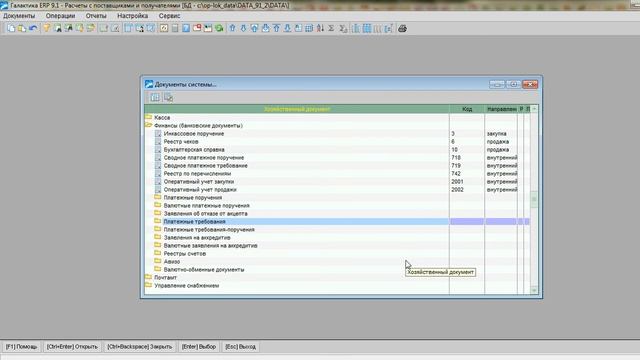Click document icon beside Бухгалтерская справка
Image resolution: width=640 pixels, height=360 pixels.
click(x=158, y=149)
